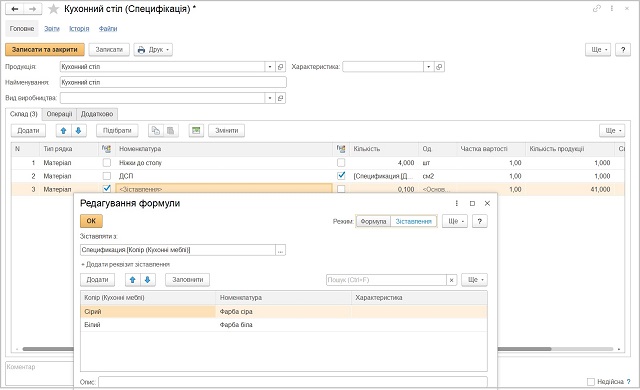The width and height of the screenshot is (640, 390).
Task: Open Вид виробництва linked item icon
Action: [x=280, y=98]
